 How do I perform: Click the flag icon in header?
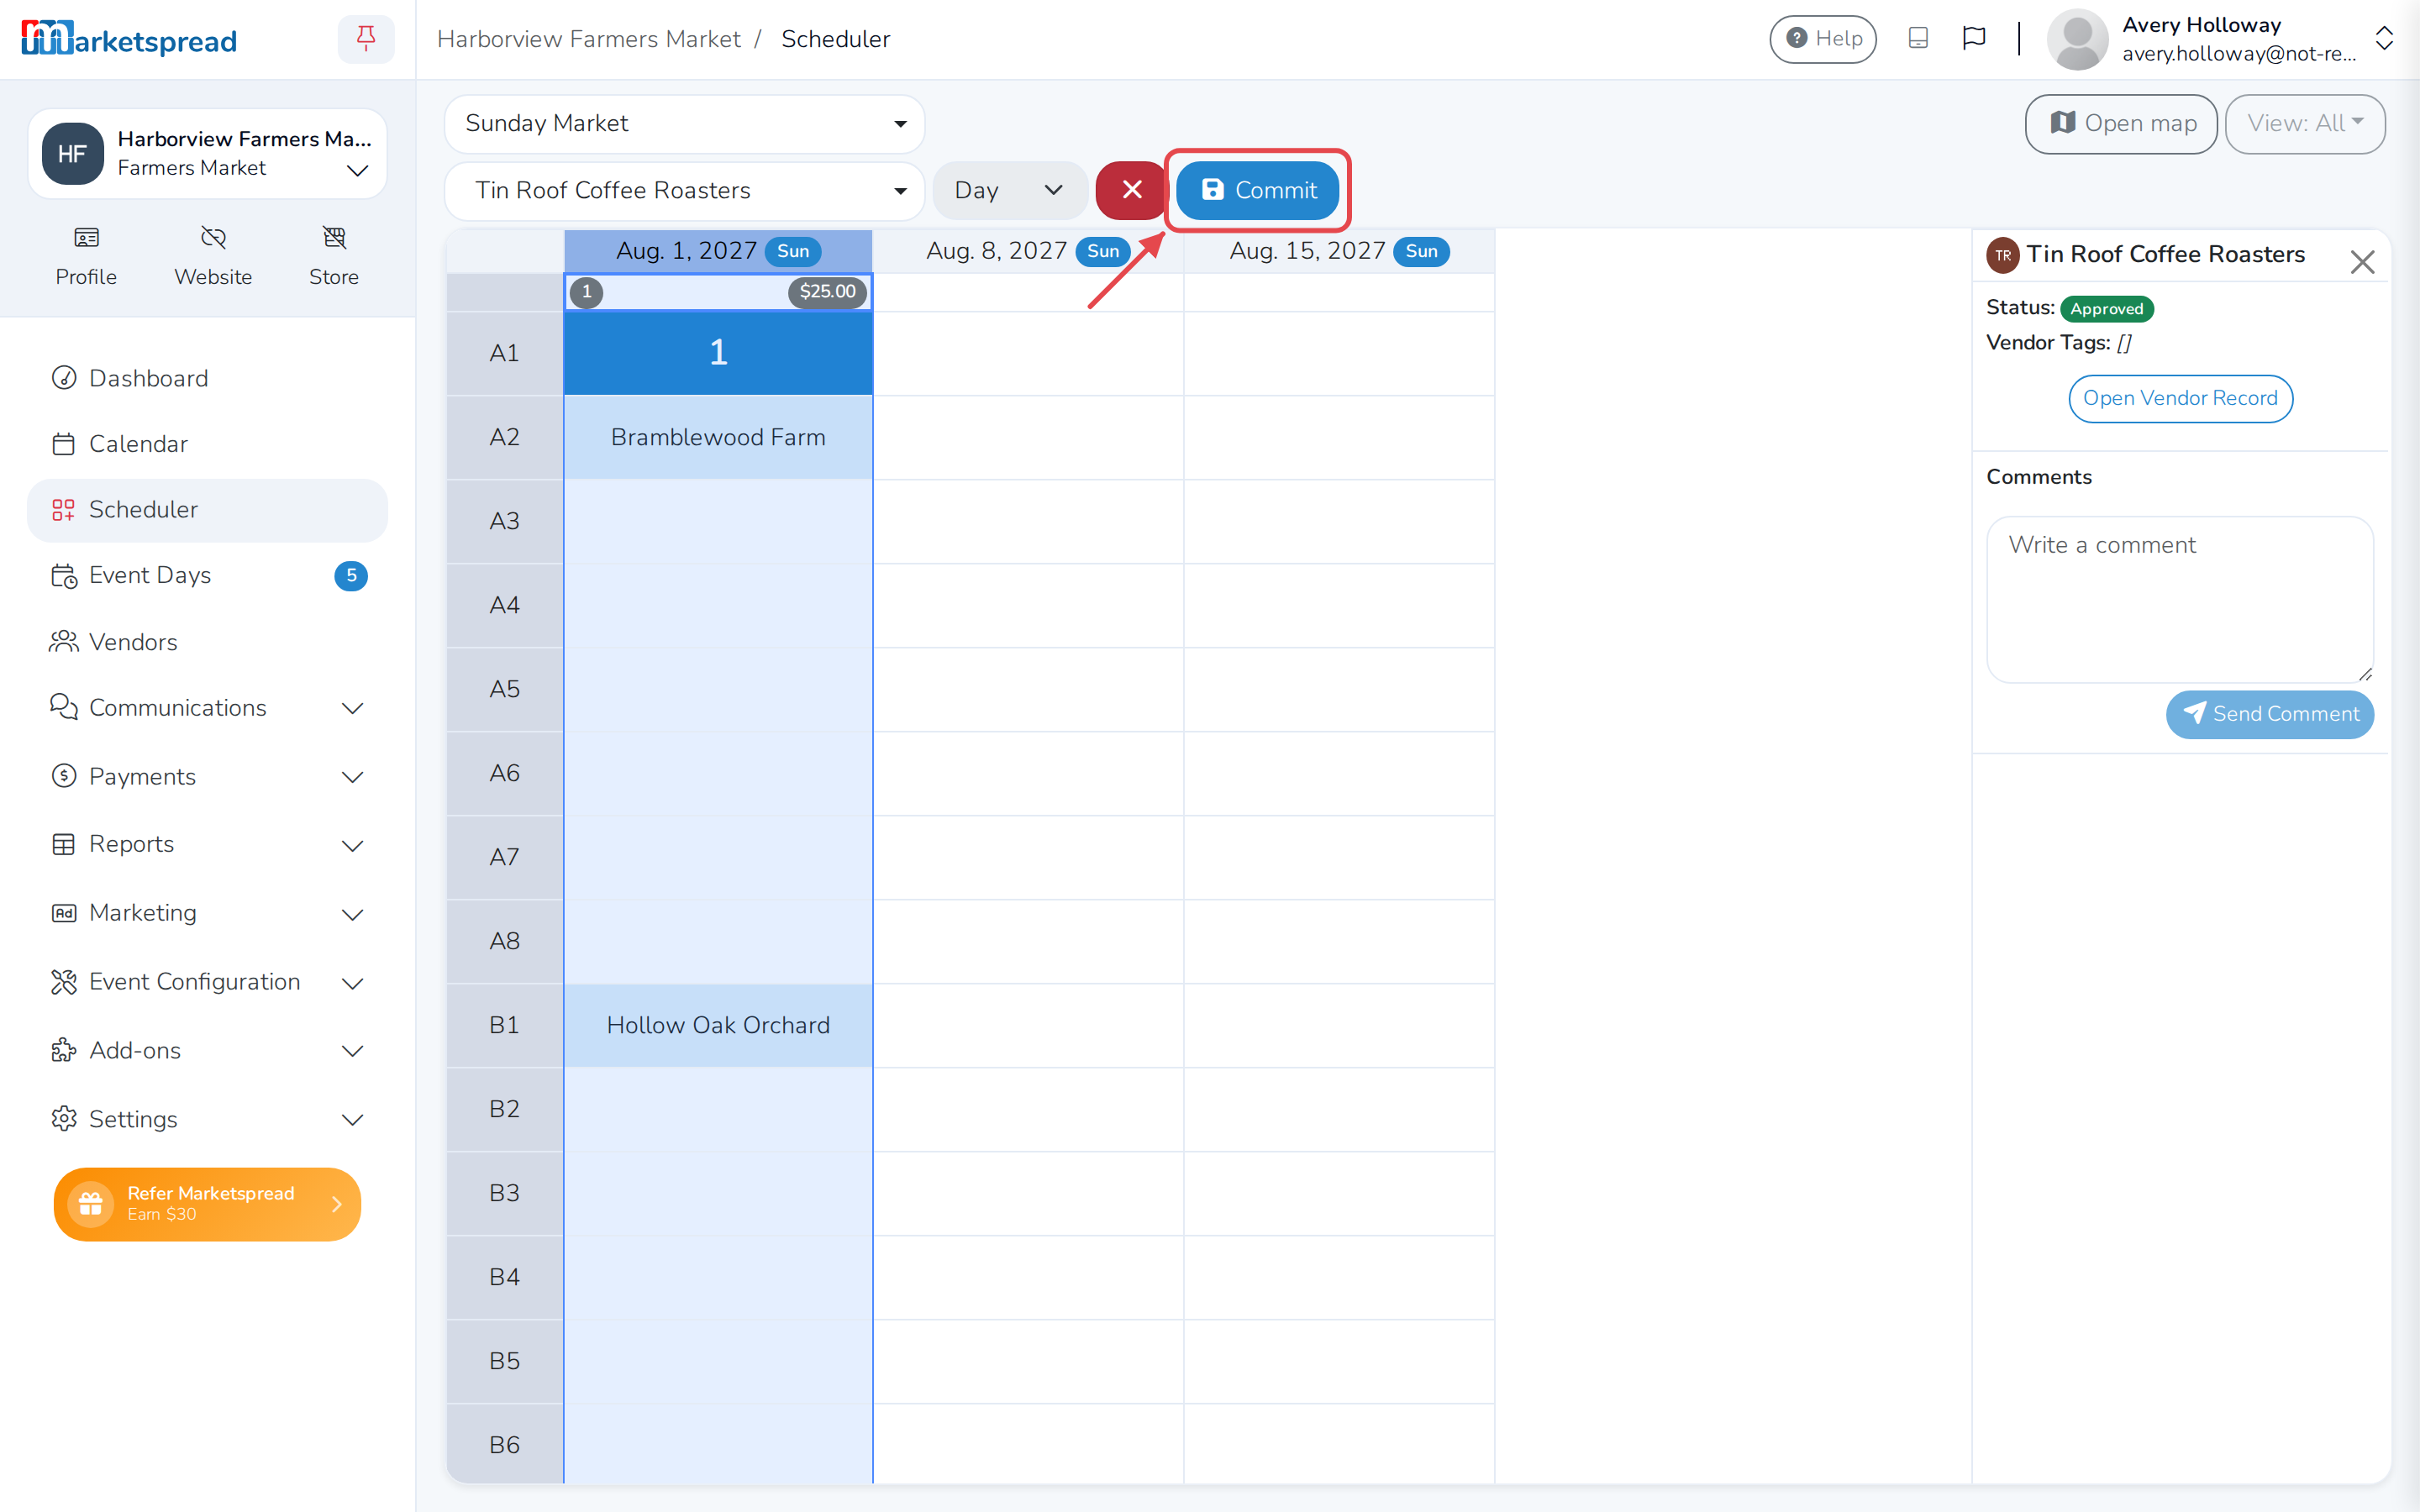tap(1973, 38)
